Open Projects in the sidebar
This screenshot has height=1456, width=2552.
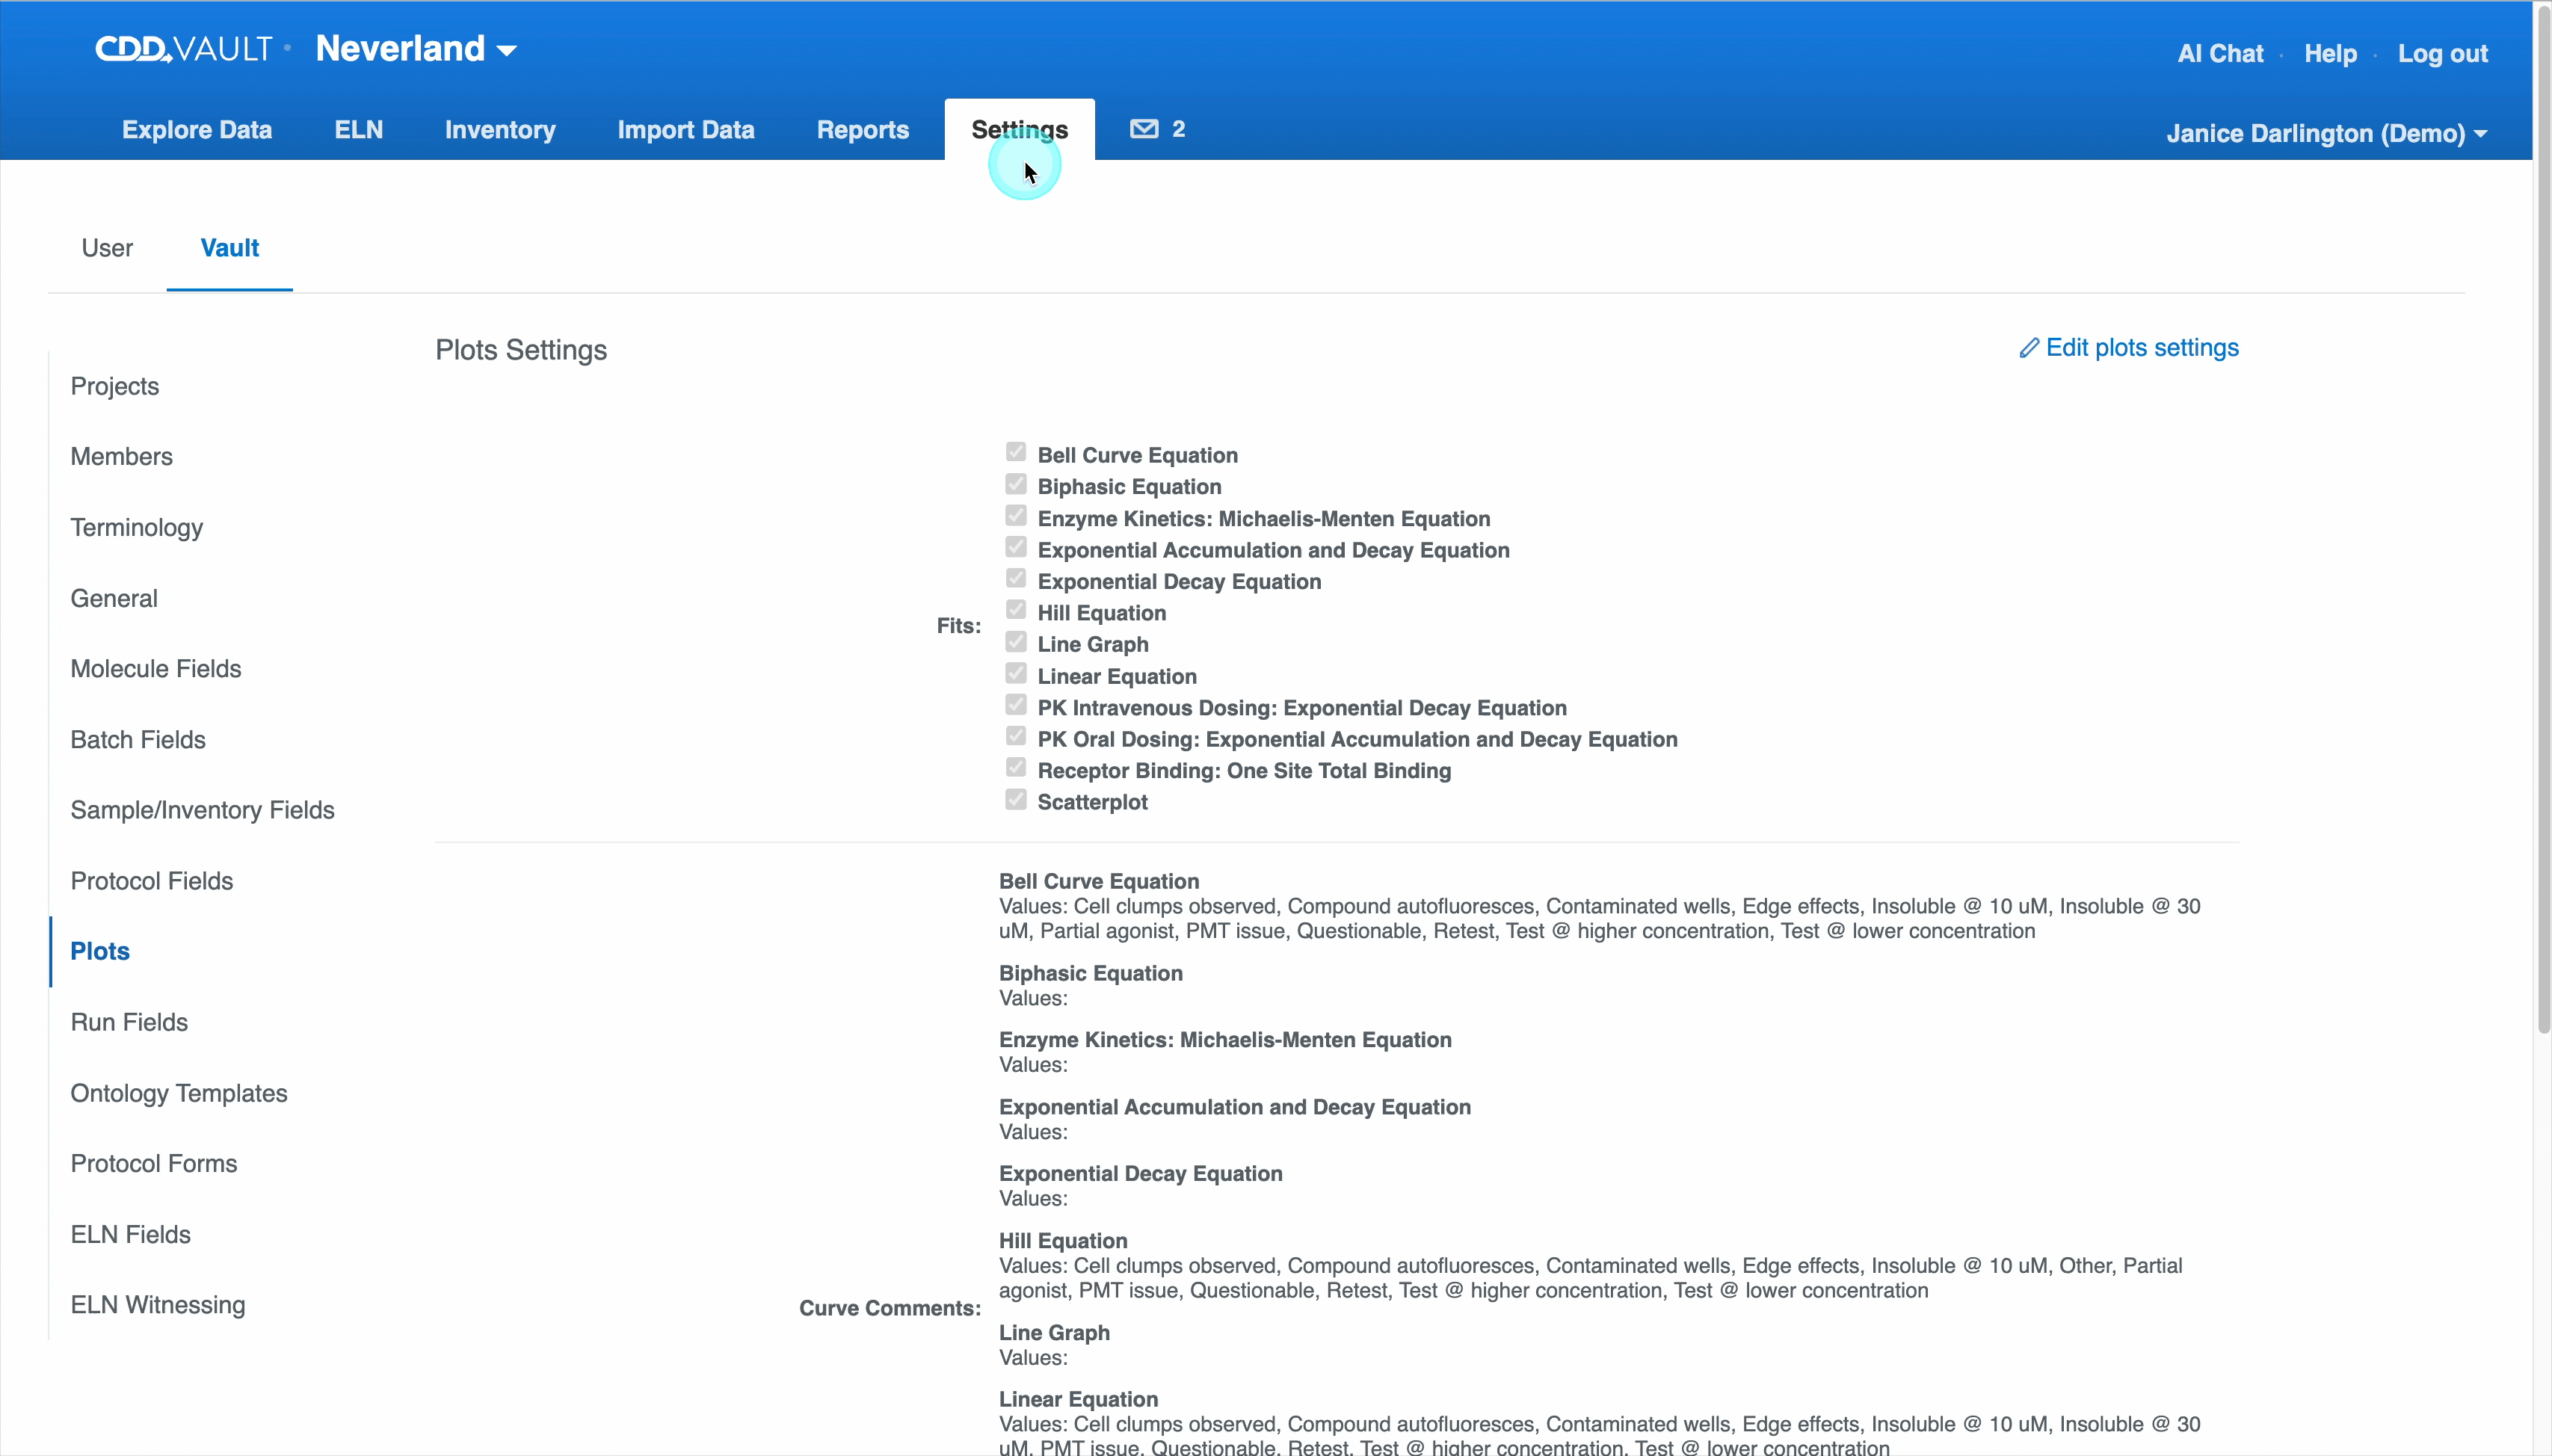115,386
